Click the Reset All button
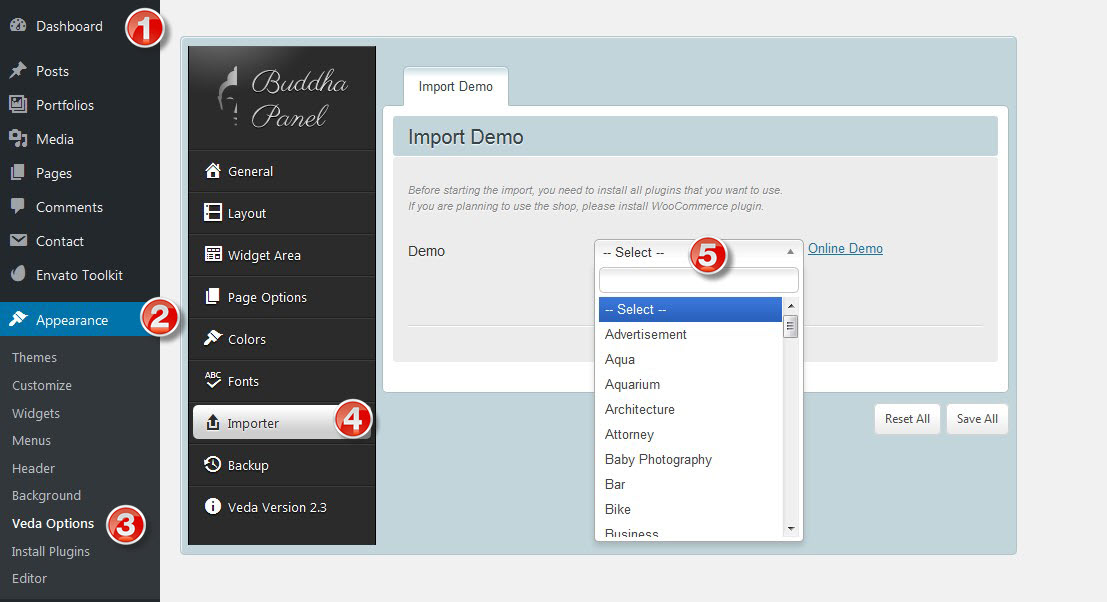The height and width of the screenshot is (602, 1107). click(907, 419)
